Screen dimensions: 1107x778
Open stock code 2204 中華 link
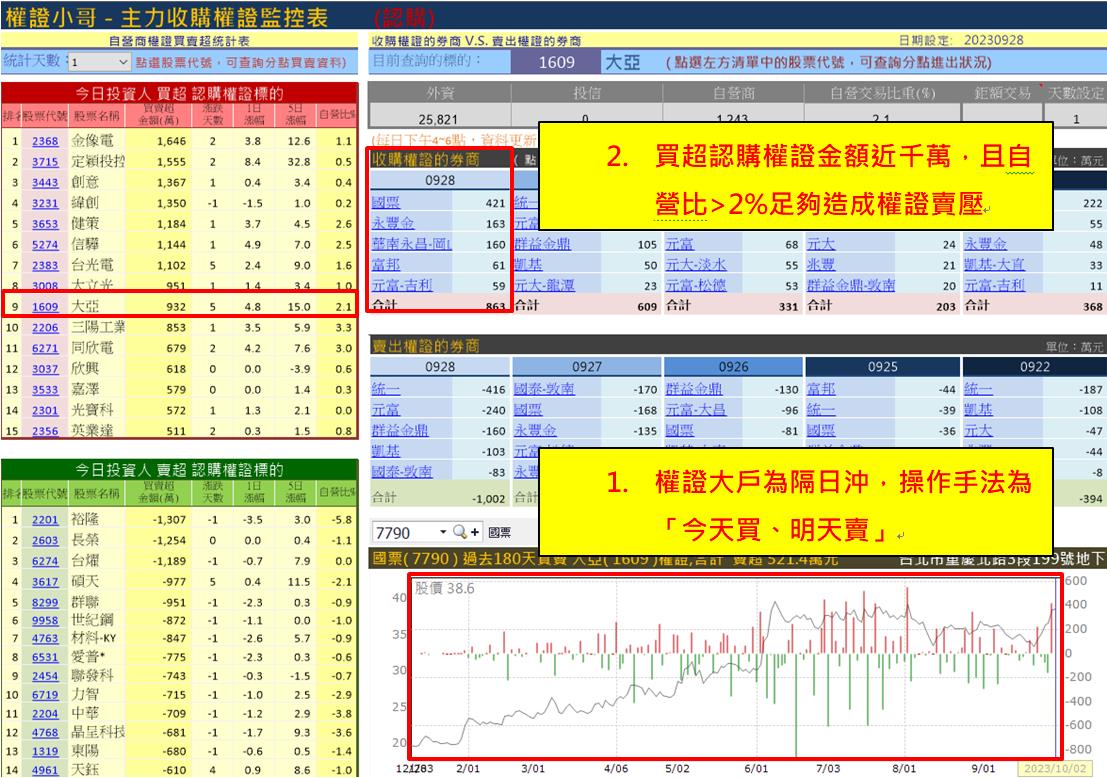point(45,714)
